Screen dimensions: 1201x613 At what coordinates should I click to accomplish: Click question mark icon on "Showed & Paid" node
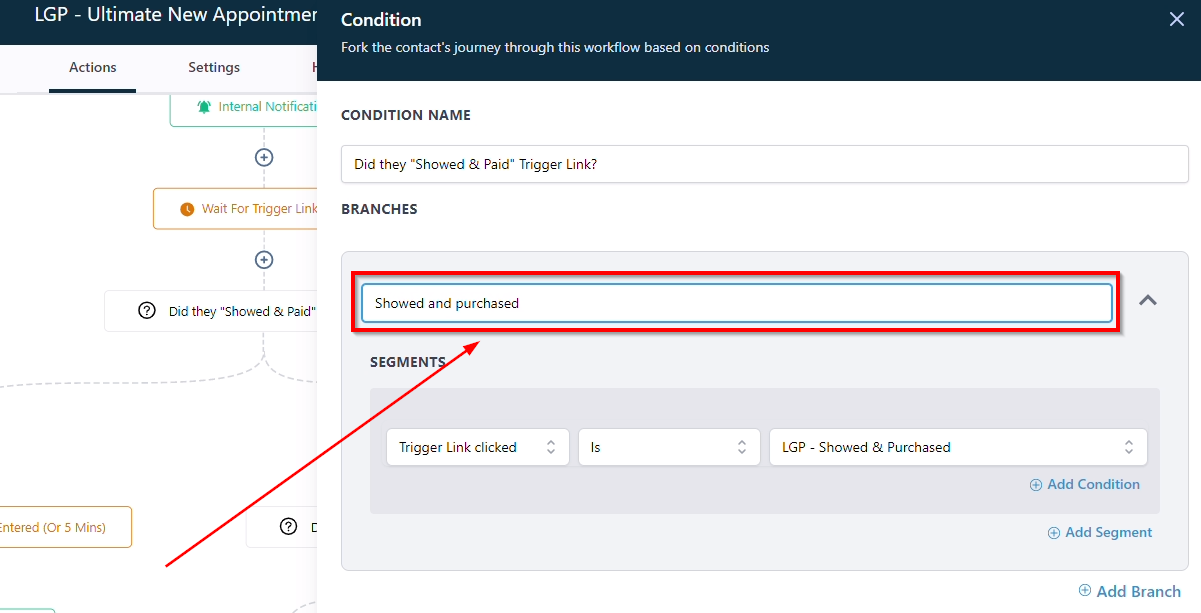[x=147, y=311]
